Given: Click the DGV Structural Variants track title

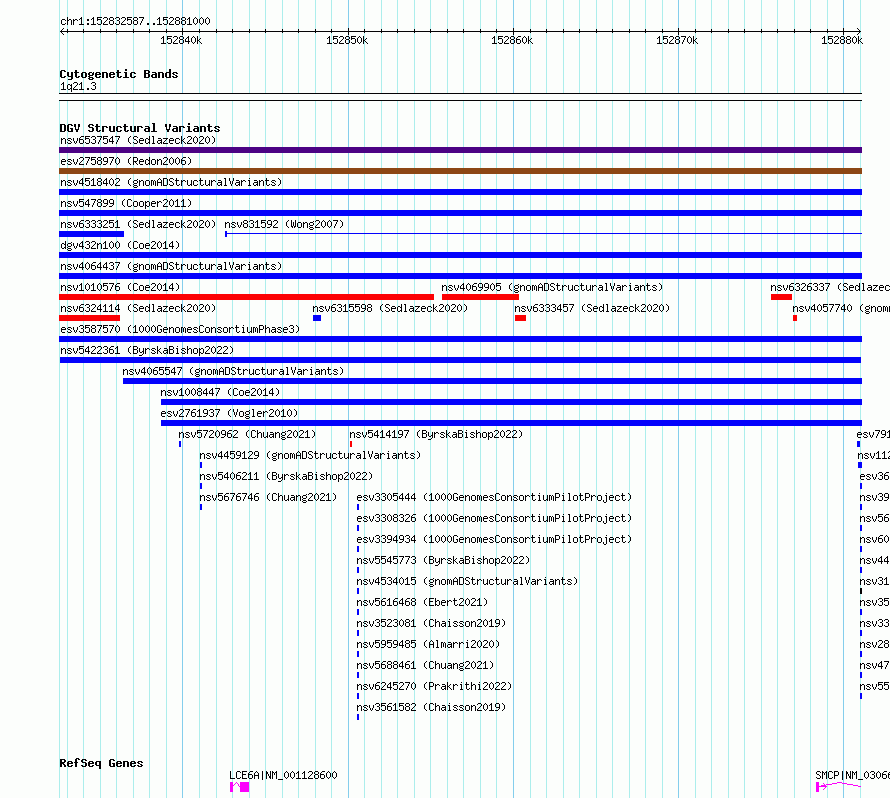Looking at the screenshot, I should (x=140, y=128).
